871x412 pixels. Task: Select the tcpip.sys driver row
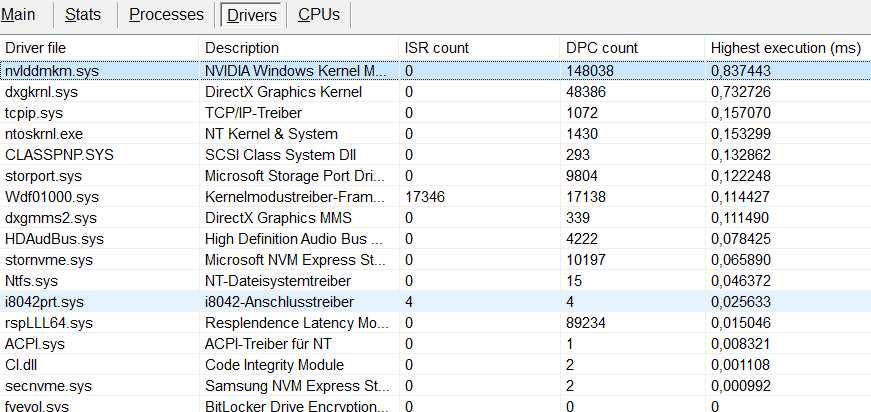click(x=436, y=113)
